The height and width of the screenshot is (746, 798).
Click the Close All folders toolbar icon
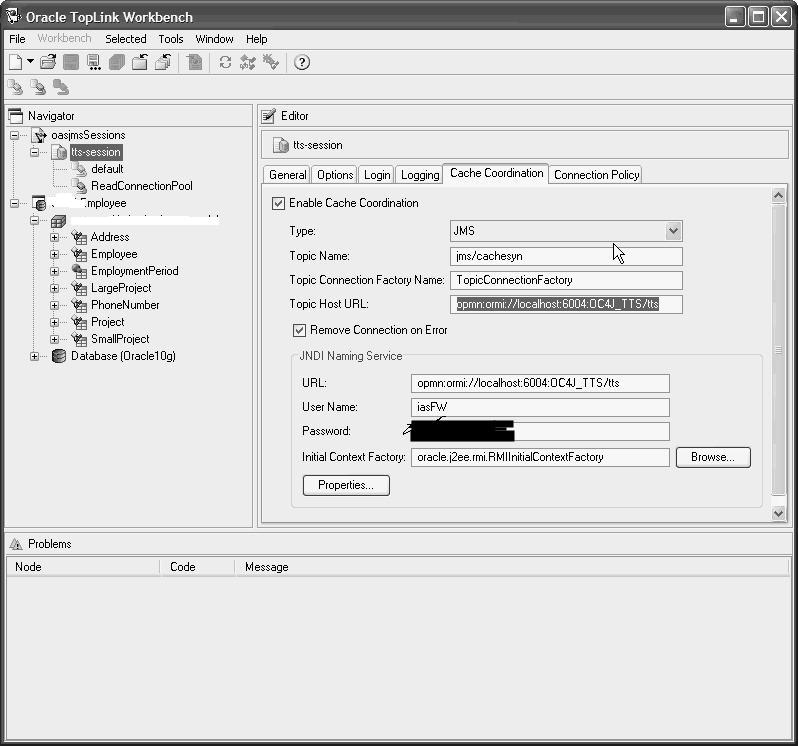pyautogui.click(x=163, y=63)
